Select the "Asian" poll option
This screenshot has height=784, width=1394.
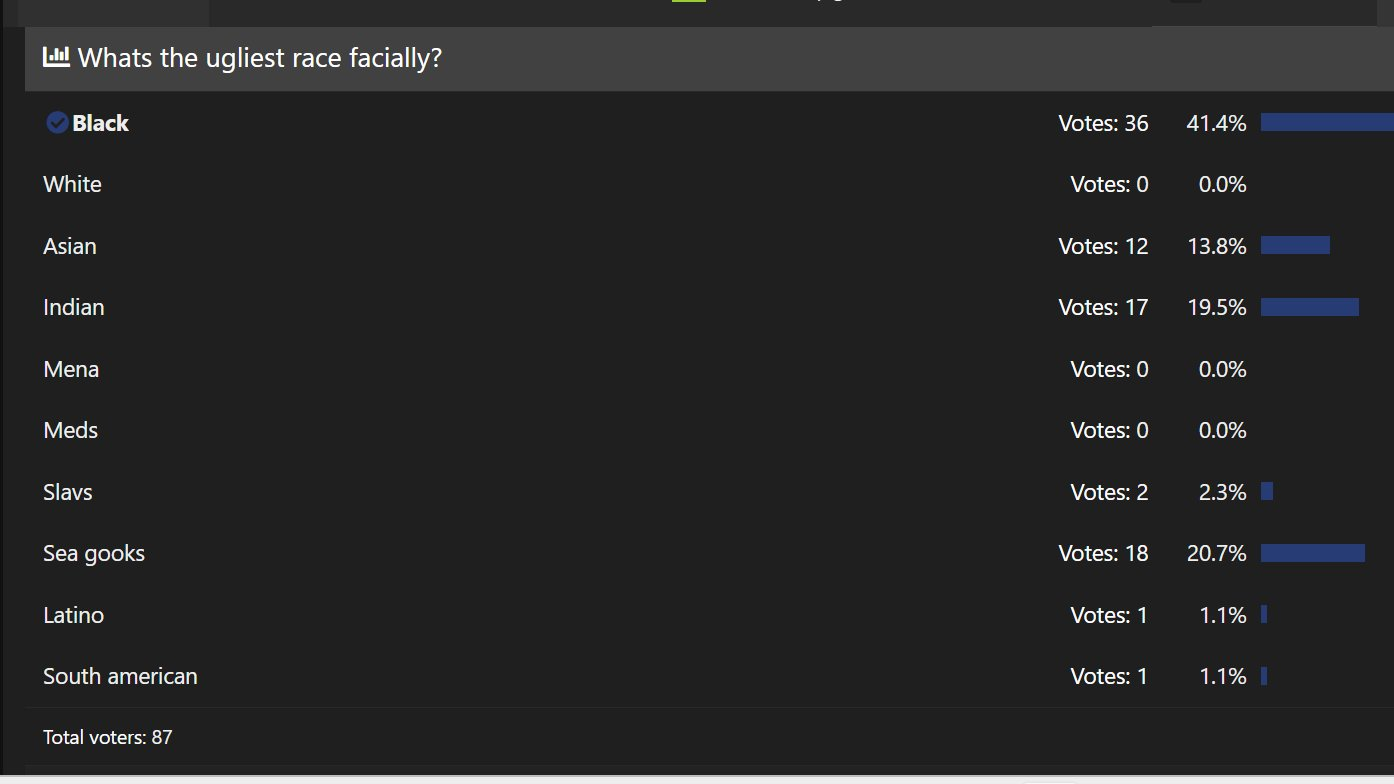click(70, 246)
